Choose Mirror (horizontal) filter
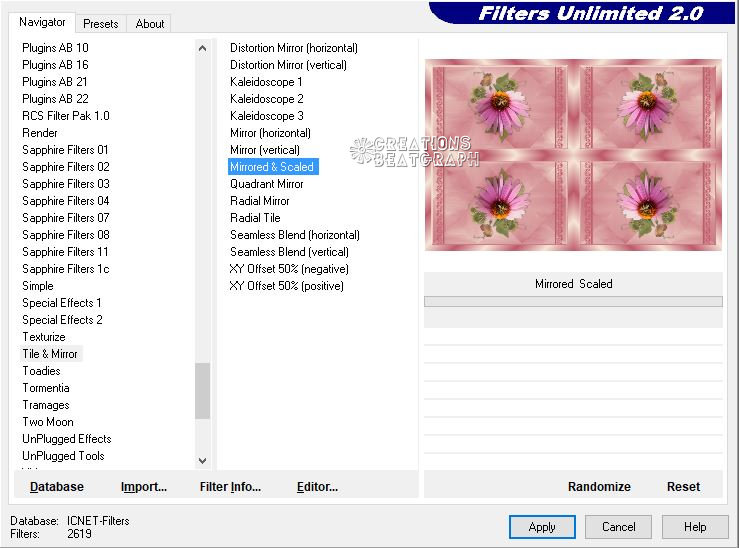This screenshot has height=548, width=739. click(x=270, y=133)
